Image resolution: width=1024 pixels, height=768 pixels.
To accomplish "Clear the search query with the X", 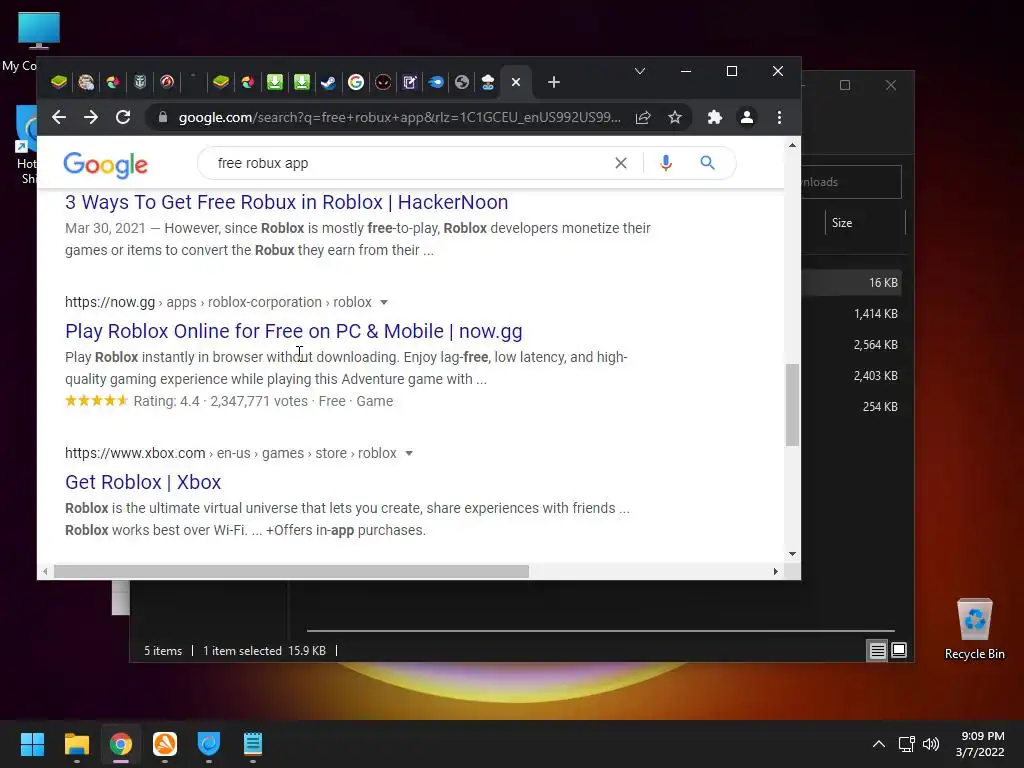I will tap(621, 163).
